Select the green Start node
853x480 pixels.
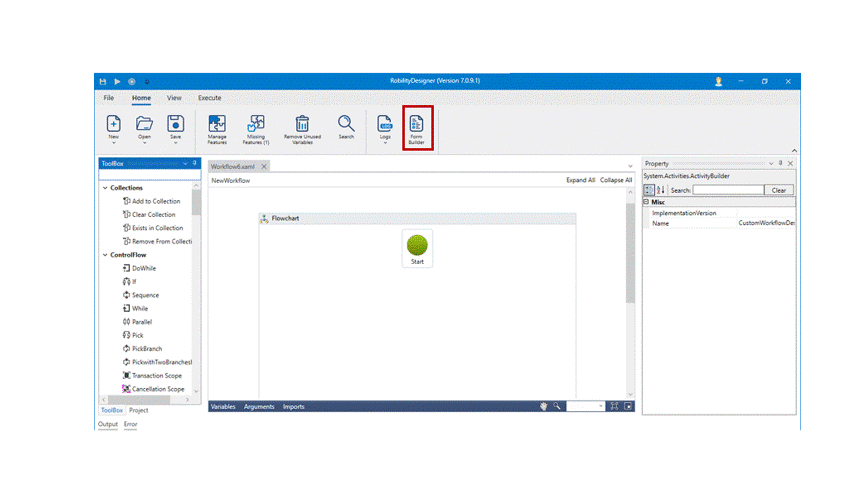417,246
